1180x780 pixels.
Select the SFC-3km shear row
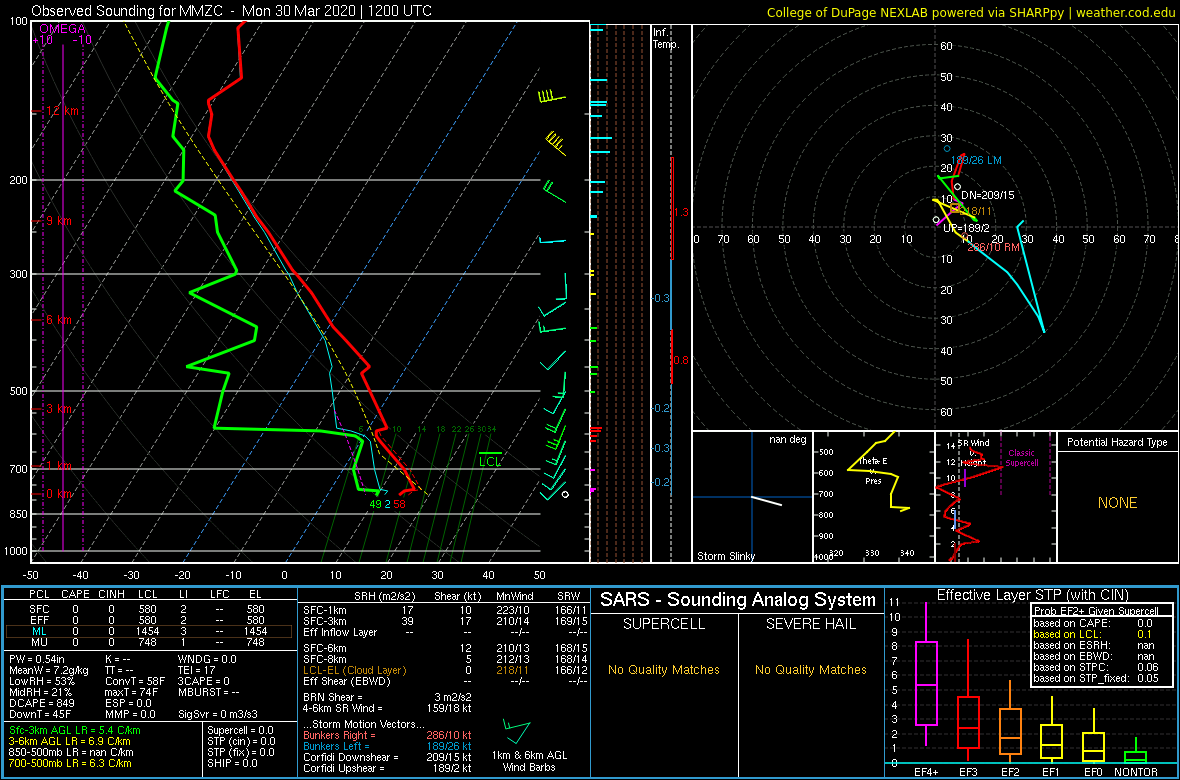444,620
